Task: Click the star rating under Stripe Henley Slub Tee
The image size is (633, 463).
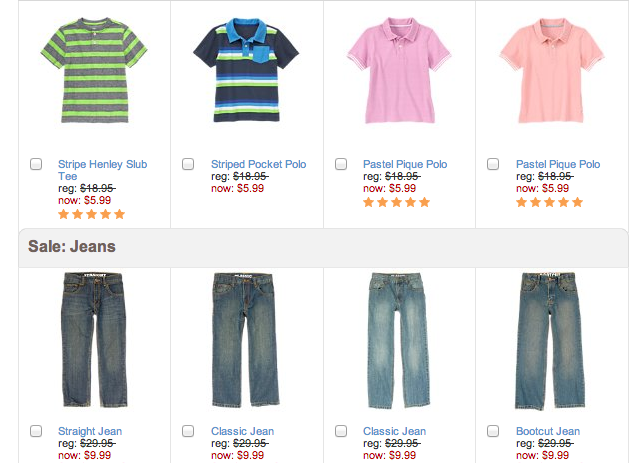Action: pos(91,214)
